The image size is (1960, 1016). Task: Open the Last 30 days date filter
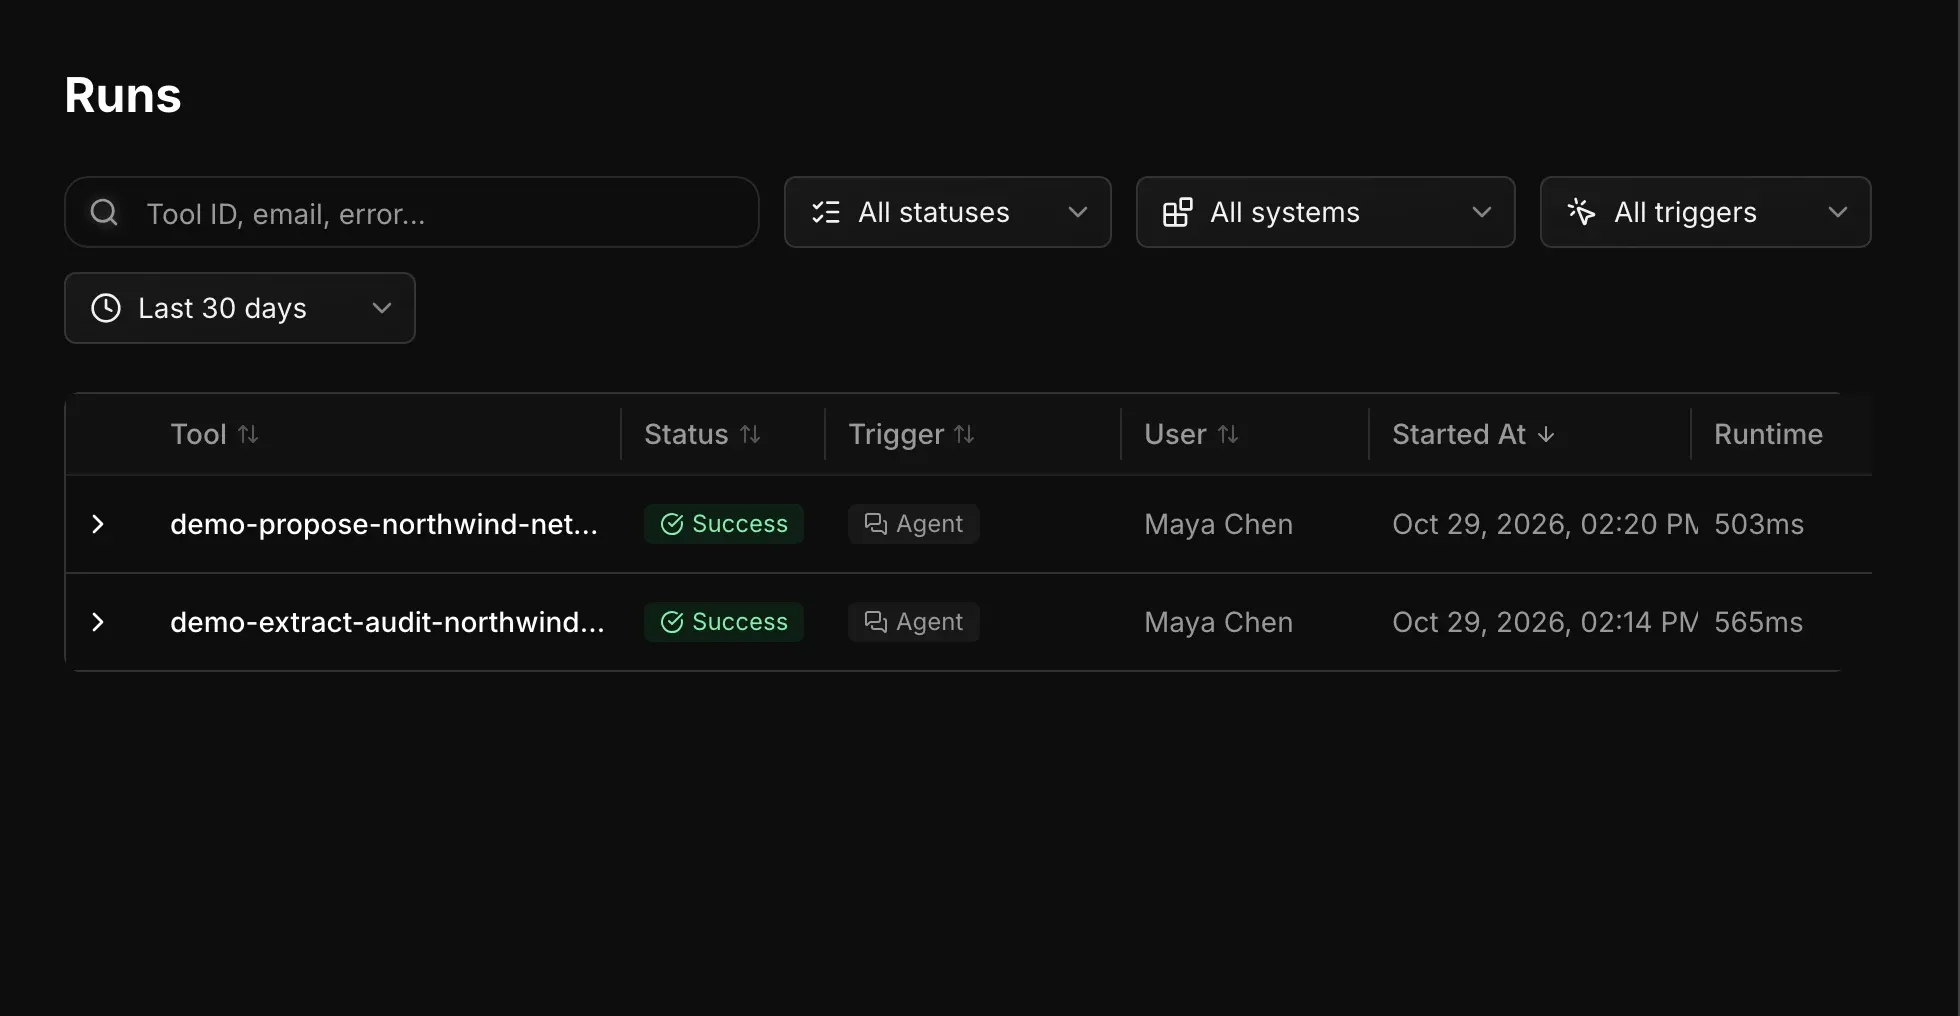point(240,308)
